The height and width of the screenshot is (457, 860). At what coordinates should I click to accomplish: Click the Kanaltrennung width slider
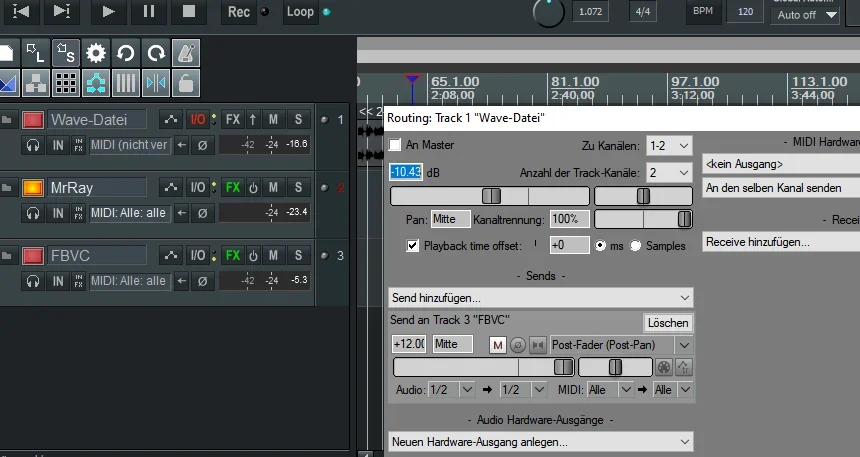pyautogui.click(x=643, y=219)
